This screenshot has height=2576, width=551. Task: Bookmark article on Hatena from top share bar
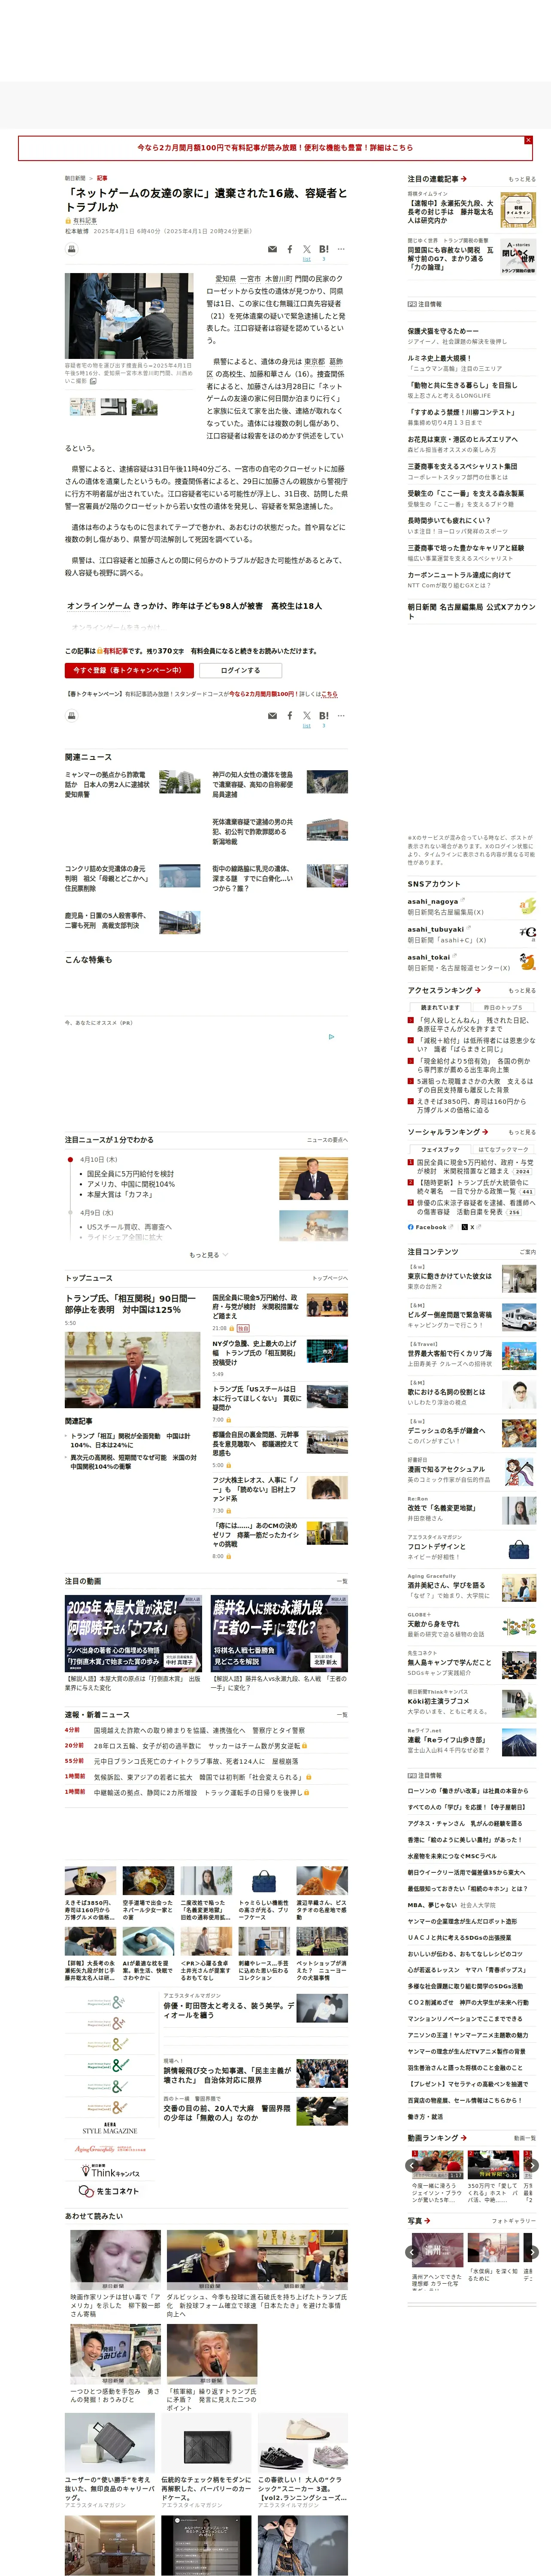tap(323, 249)
